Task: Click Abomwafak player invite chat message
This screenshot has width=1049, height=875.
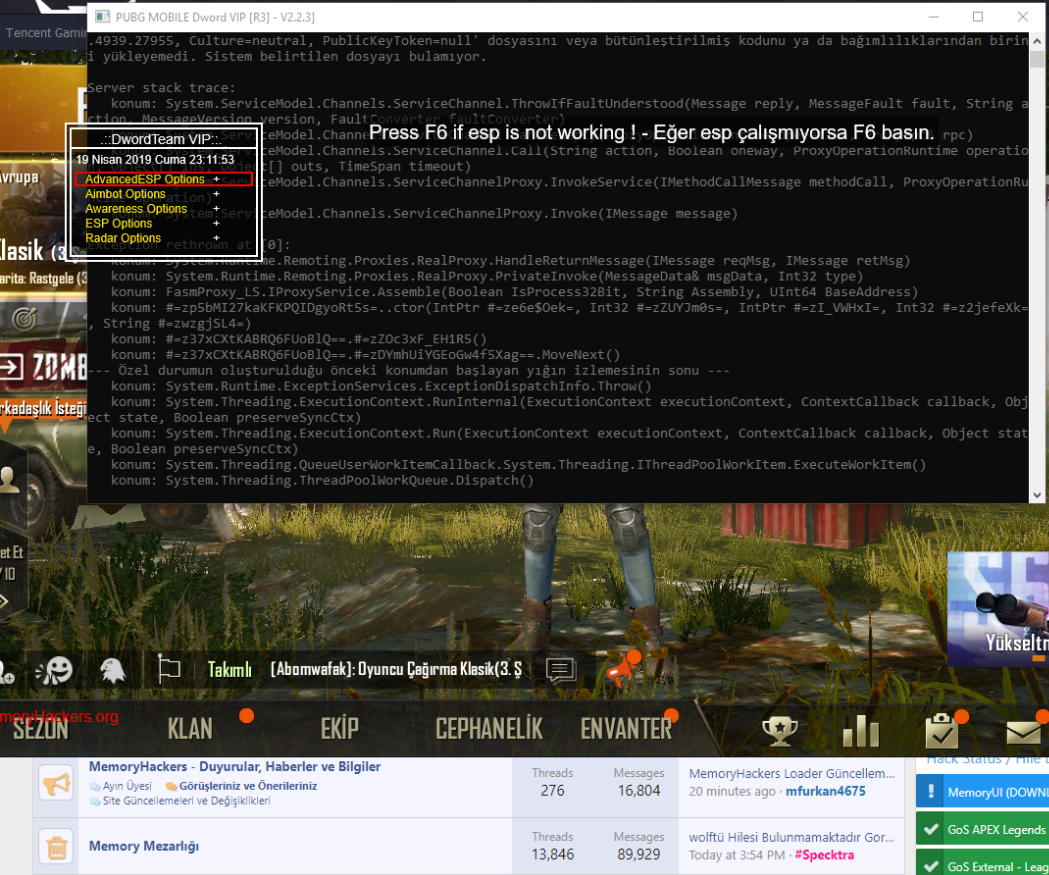Action: (396, 669)
